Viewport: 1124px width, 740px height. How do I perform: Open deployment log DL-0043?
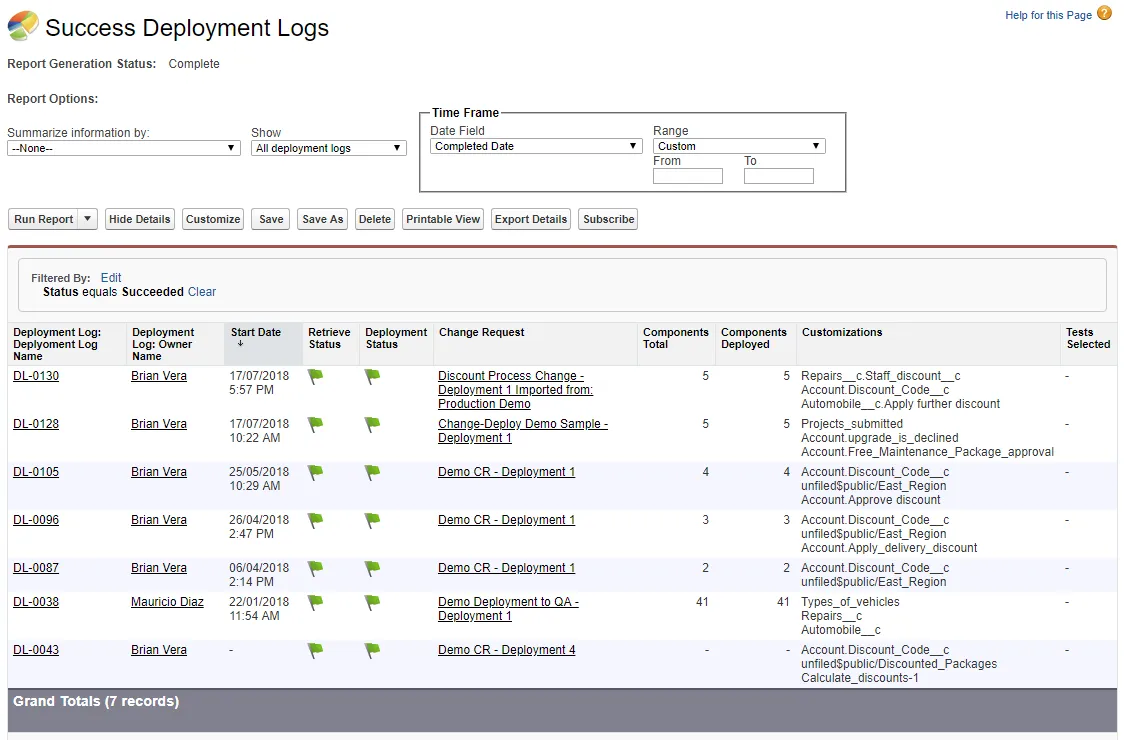(36, 650)
